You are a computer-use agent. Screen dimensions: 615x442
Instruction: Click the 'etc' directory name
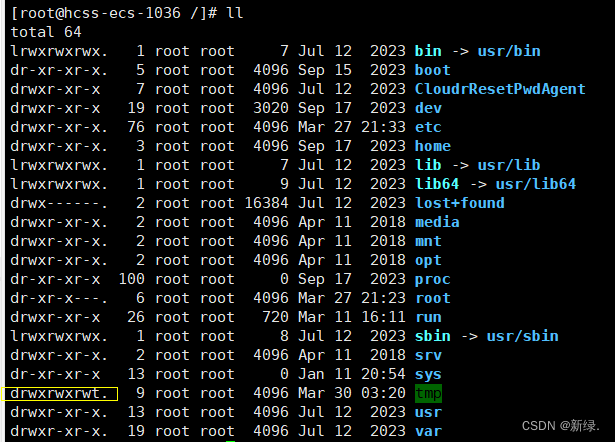coord(428,127)
